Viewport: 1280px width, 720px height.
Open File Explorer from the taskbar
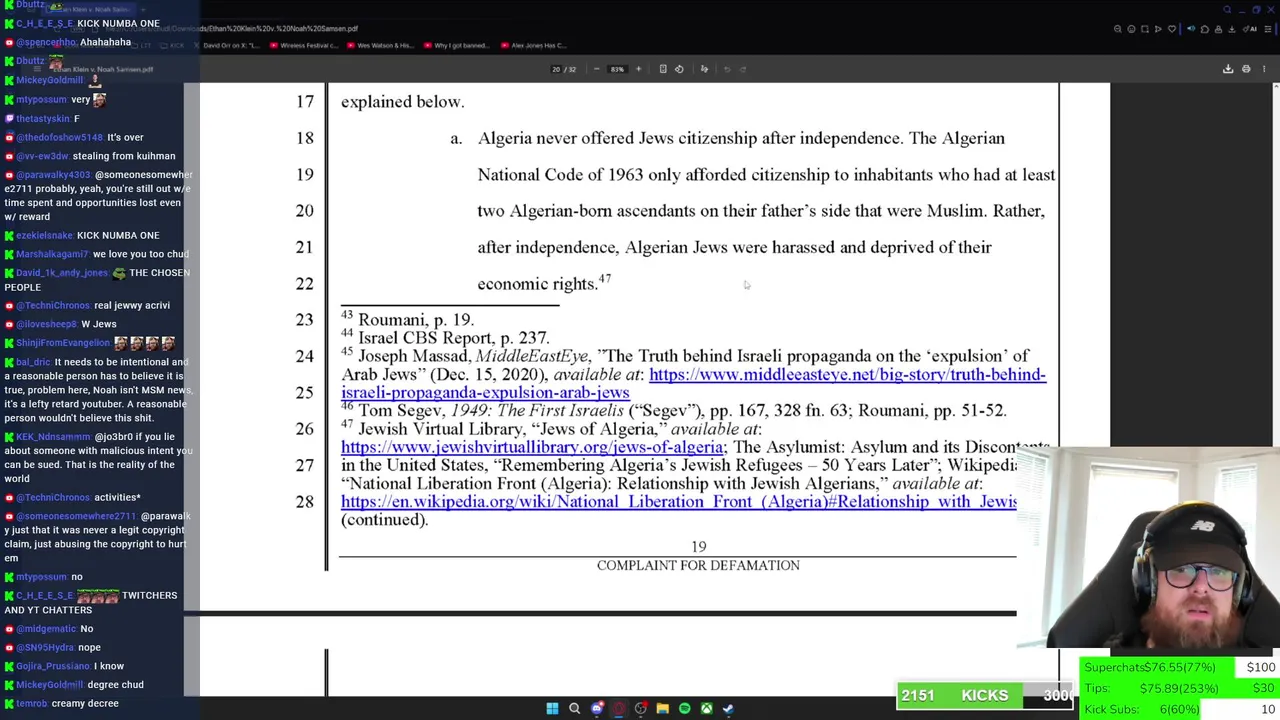click(x=663, y=708)
